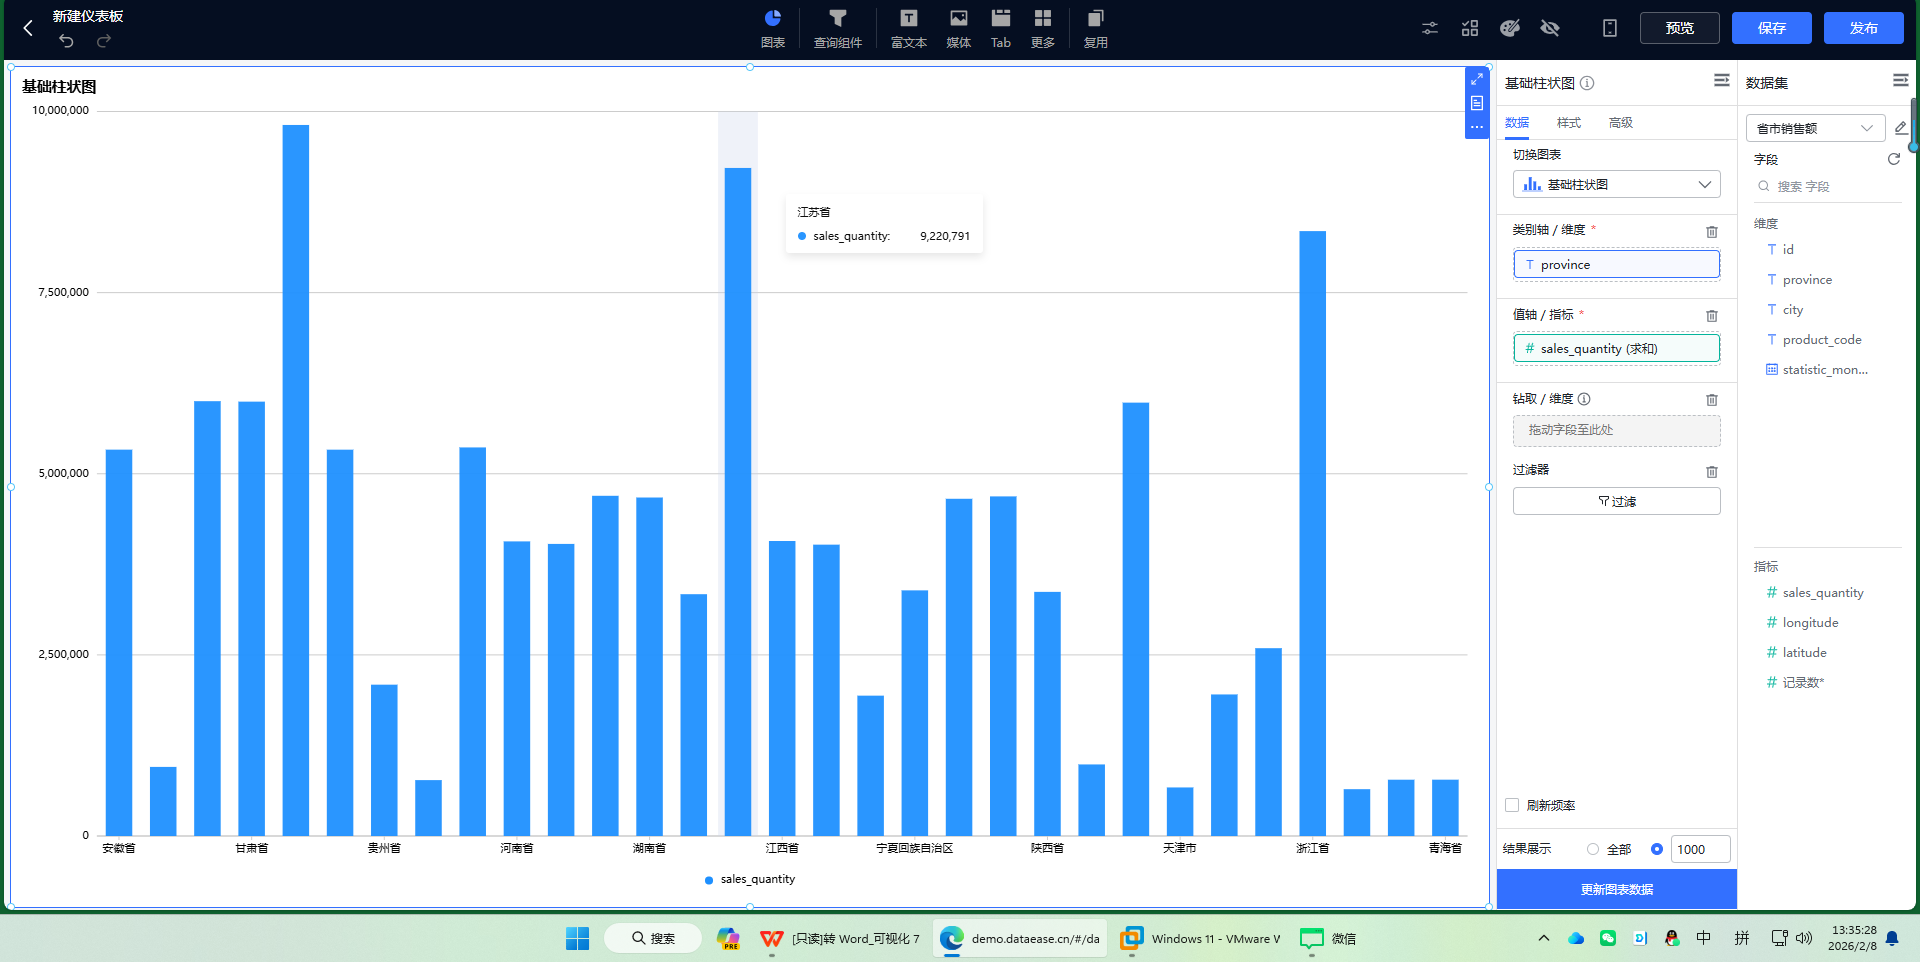
Task: Show hidden system tray icons chevron
Action: point(1543,938)
